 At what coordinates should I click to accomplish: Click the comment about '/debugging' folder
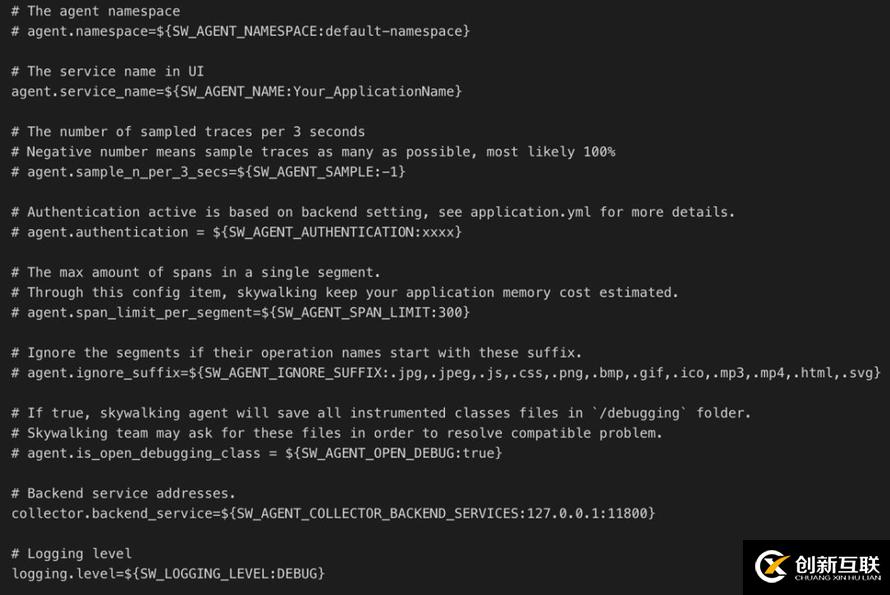(381, 413)
